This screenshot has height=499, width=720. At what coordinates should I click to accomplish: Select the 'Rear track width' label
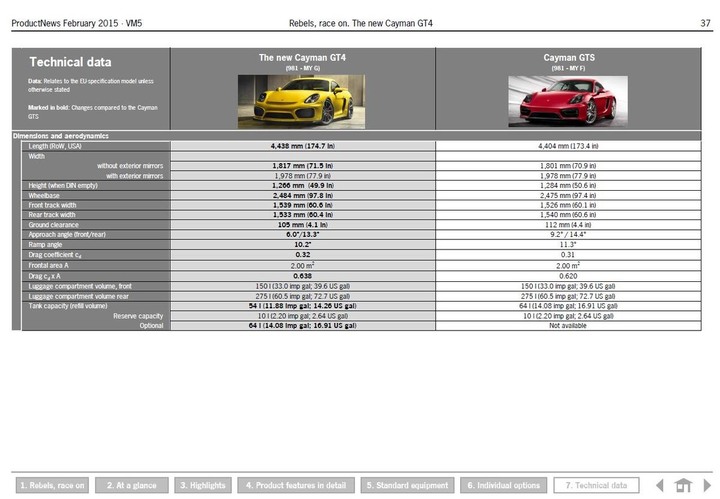(51, 215)
